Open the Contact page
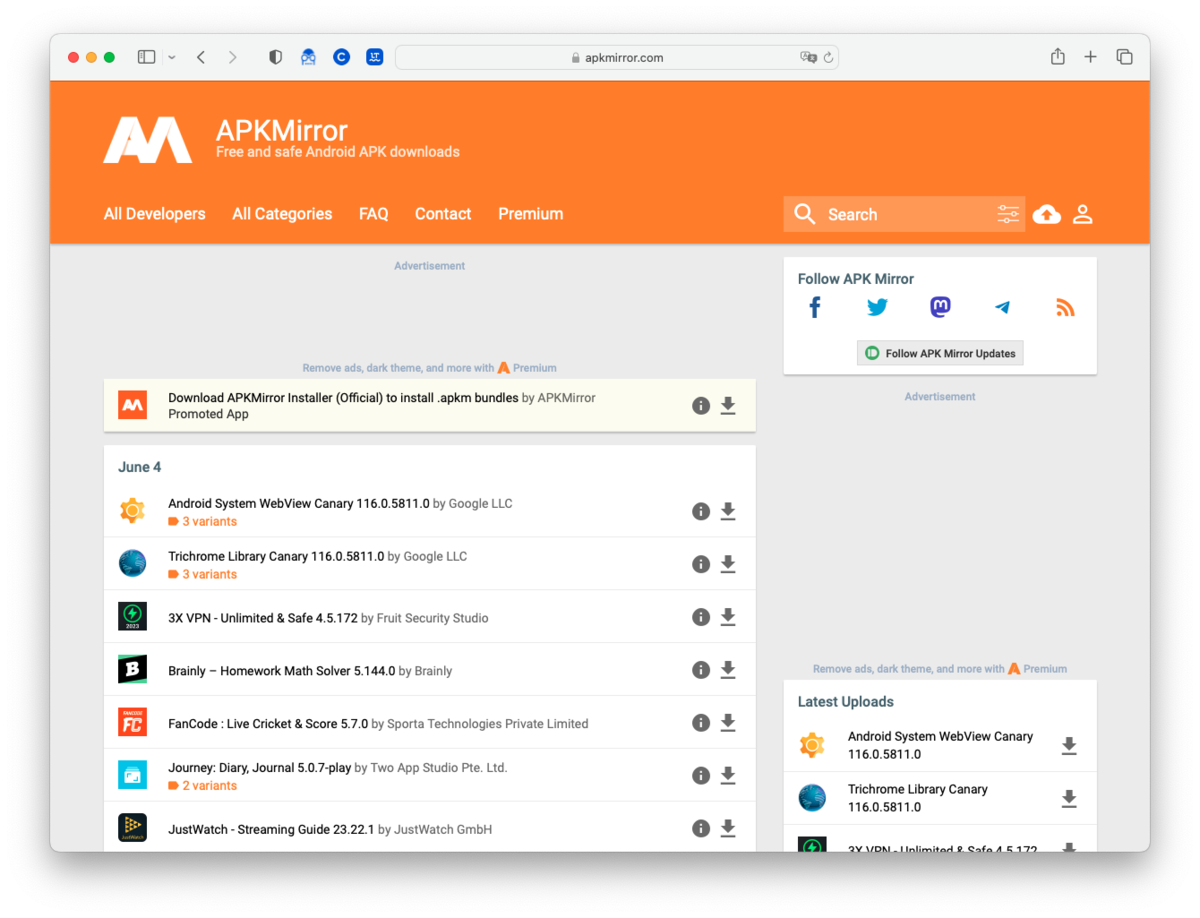Viewport: 1200px width, 918px height. click(443, 214)
